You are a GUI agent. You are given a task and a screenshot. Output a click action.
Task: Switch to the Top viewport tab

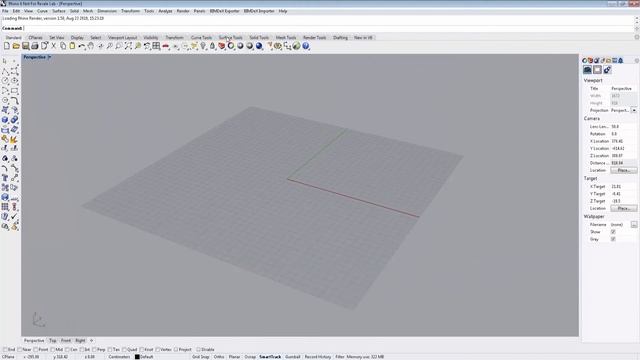(53, 340)
